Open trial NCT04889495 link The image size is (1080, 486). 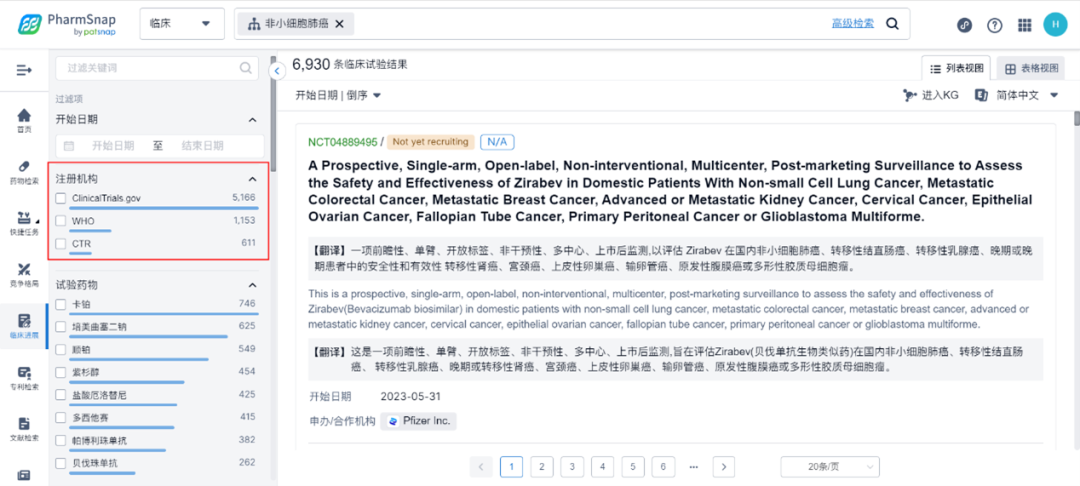(x=342, y=142)
